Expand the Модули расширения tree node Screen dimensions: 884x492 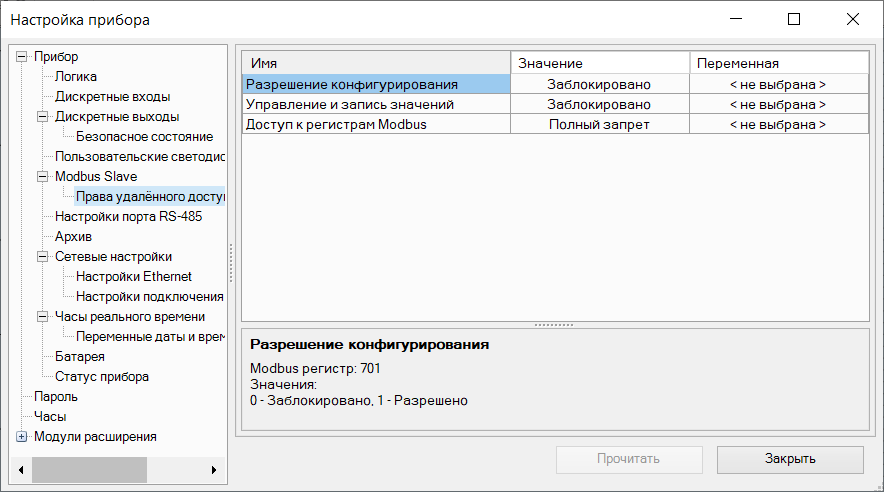tap(22, 437)
